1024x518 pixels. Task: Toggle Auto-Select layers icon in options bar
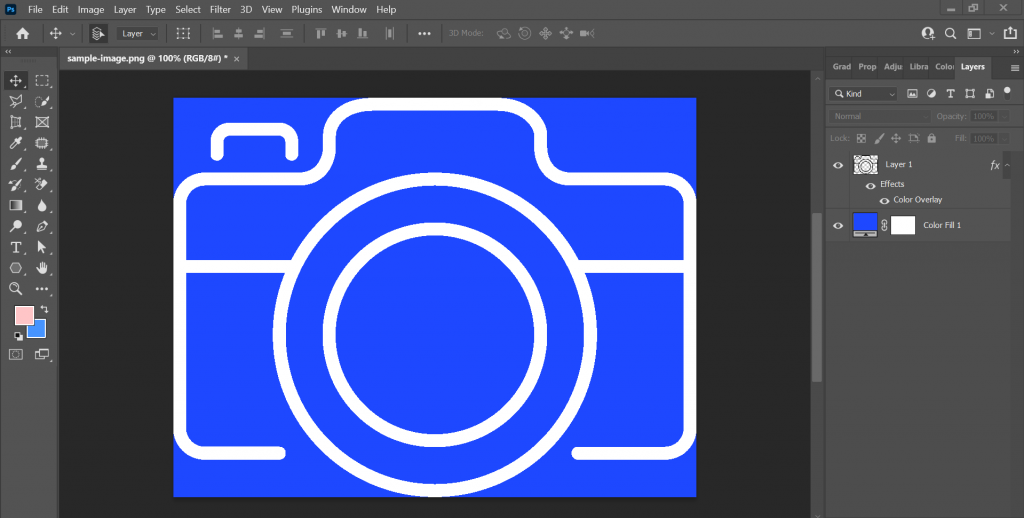[x=99, y=33]
